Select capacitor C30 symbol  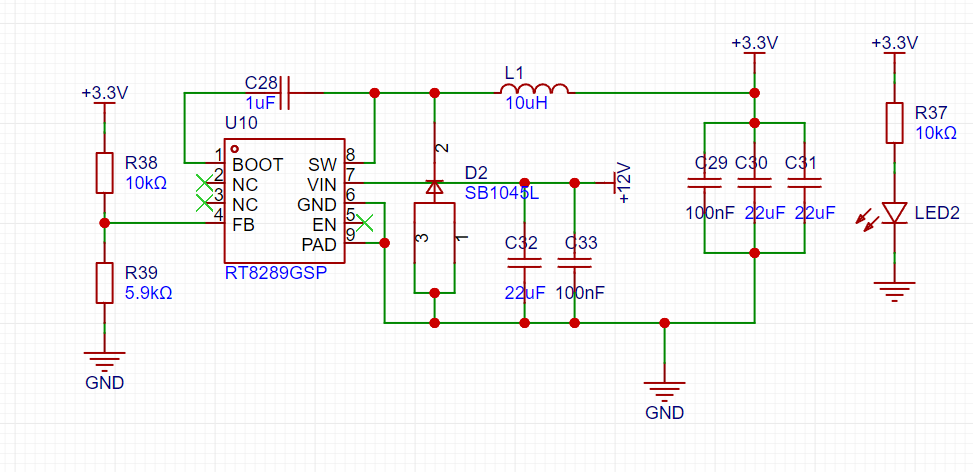pos(755,183)
